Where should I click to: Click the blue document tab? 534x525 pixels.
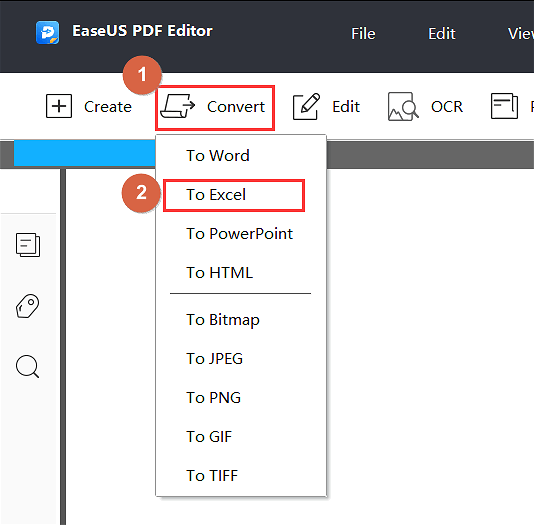(x=84, y=153)
